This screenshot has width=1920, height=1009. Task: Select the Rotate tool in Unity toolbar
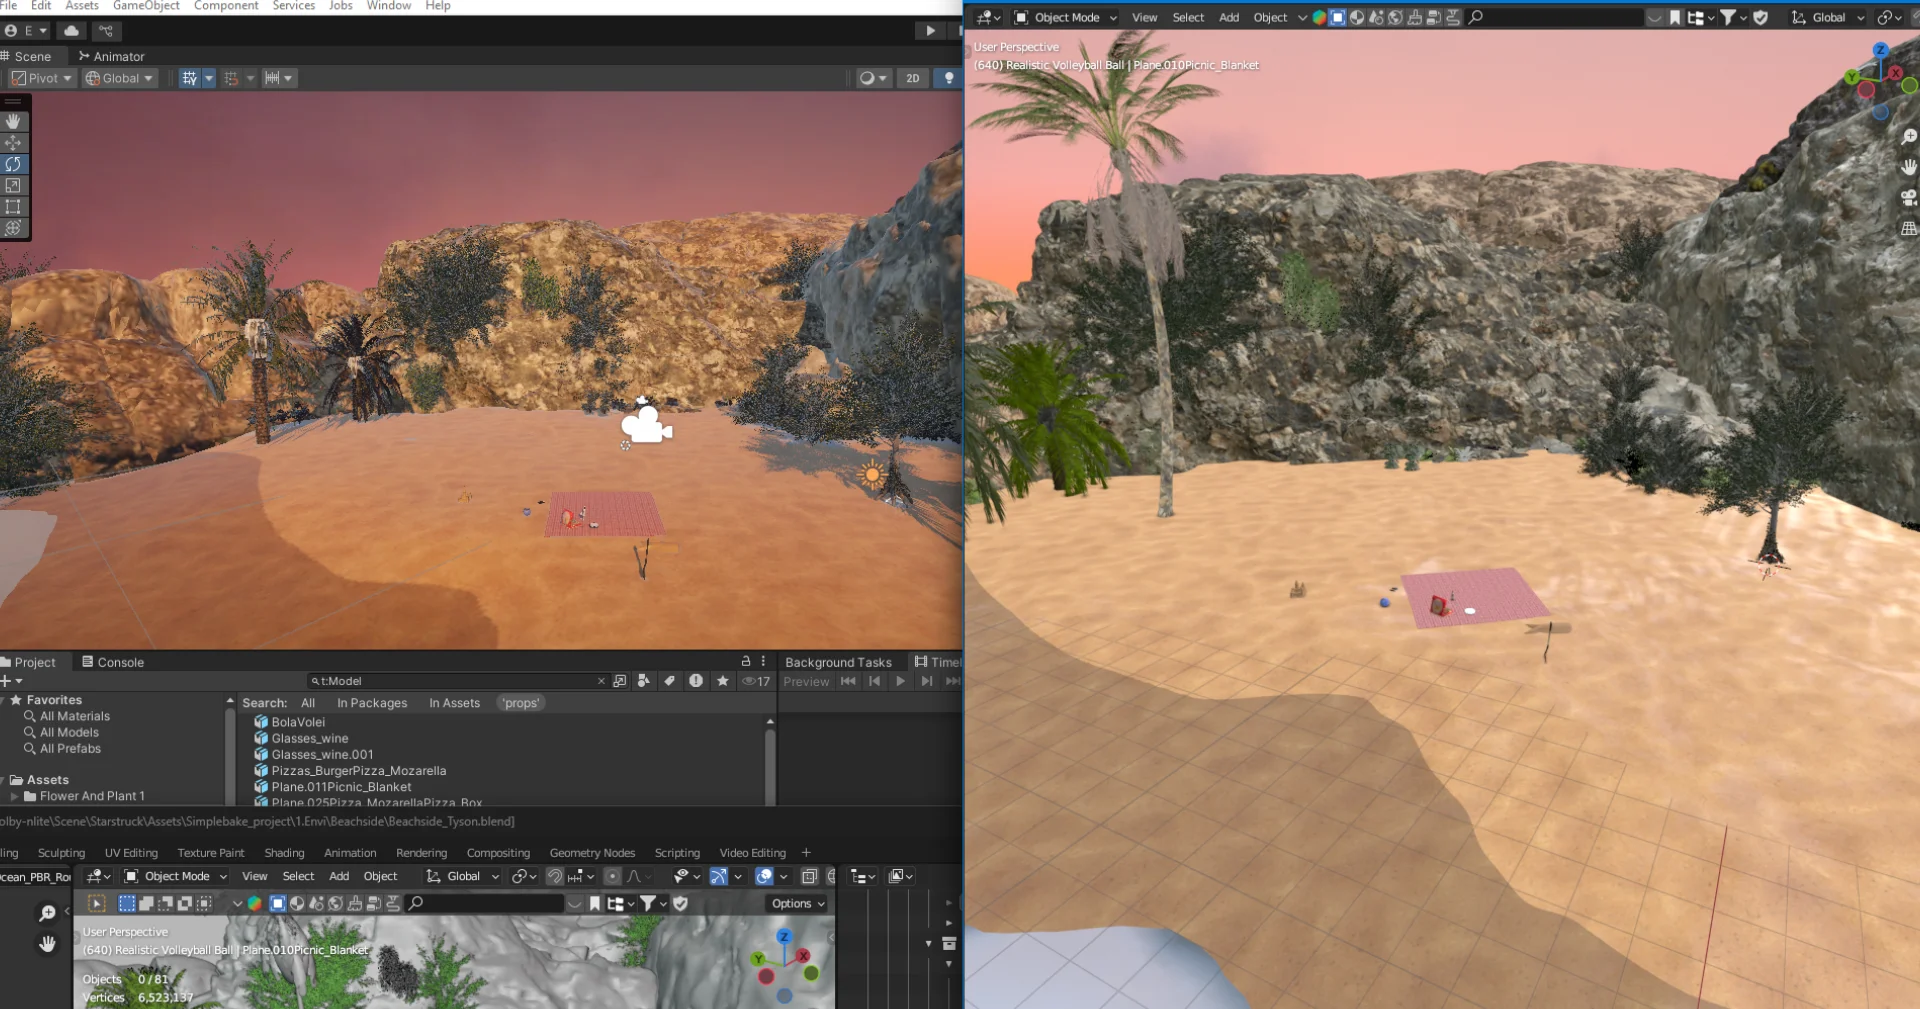[x=13, y=164]
